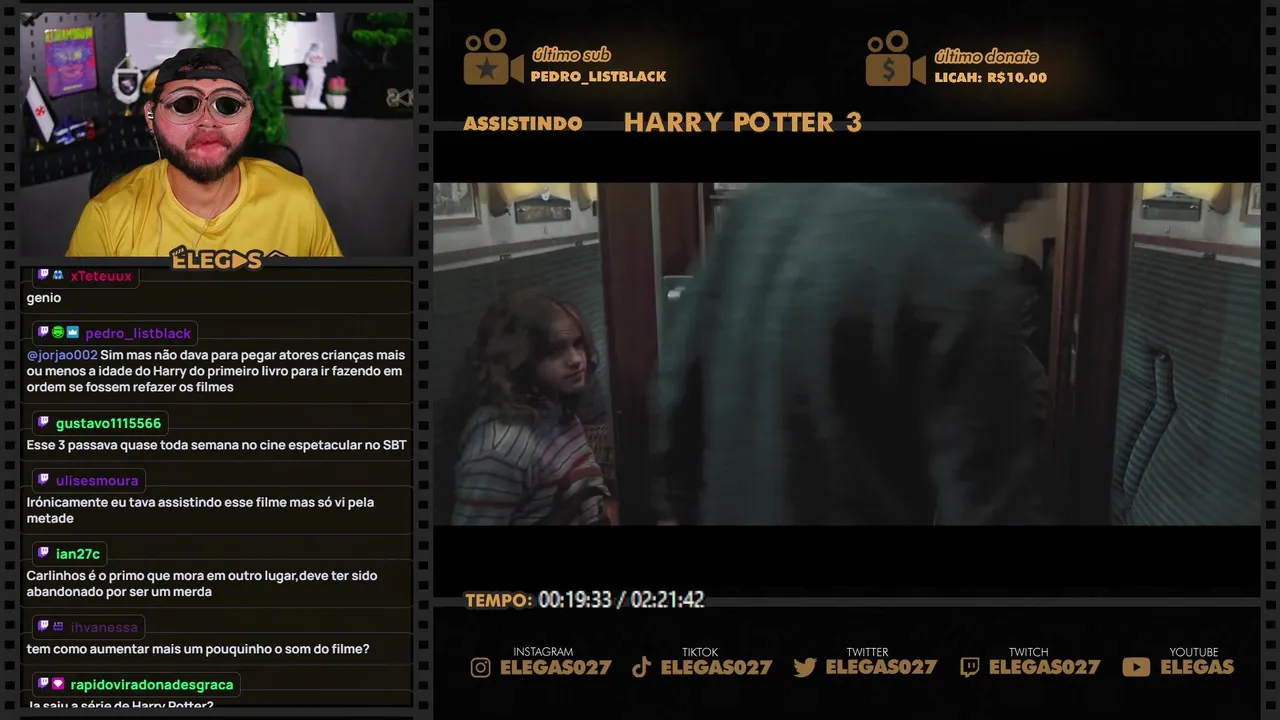This screenshot has width=1280, height=720.
Task: Click the ELEGAS027 Instagram handle
Action: click(556, 667)
